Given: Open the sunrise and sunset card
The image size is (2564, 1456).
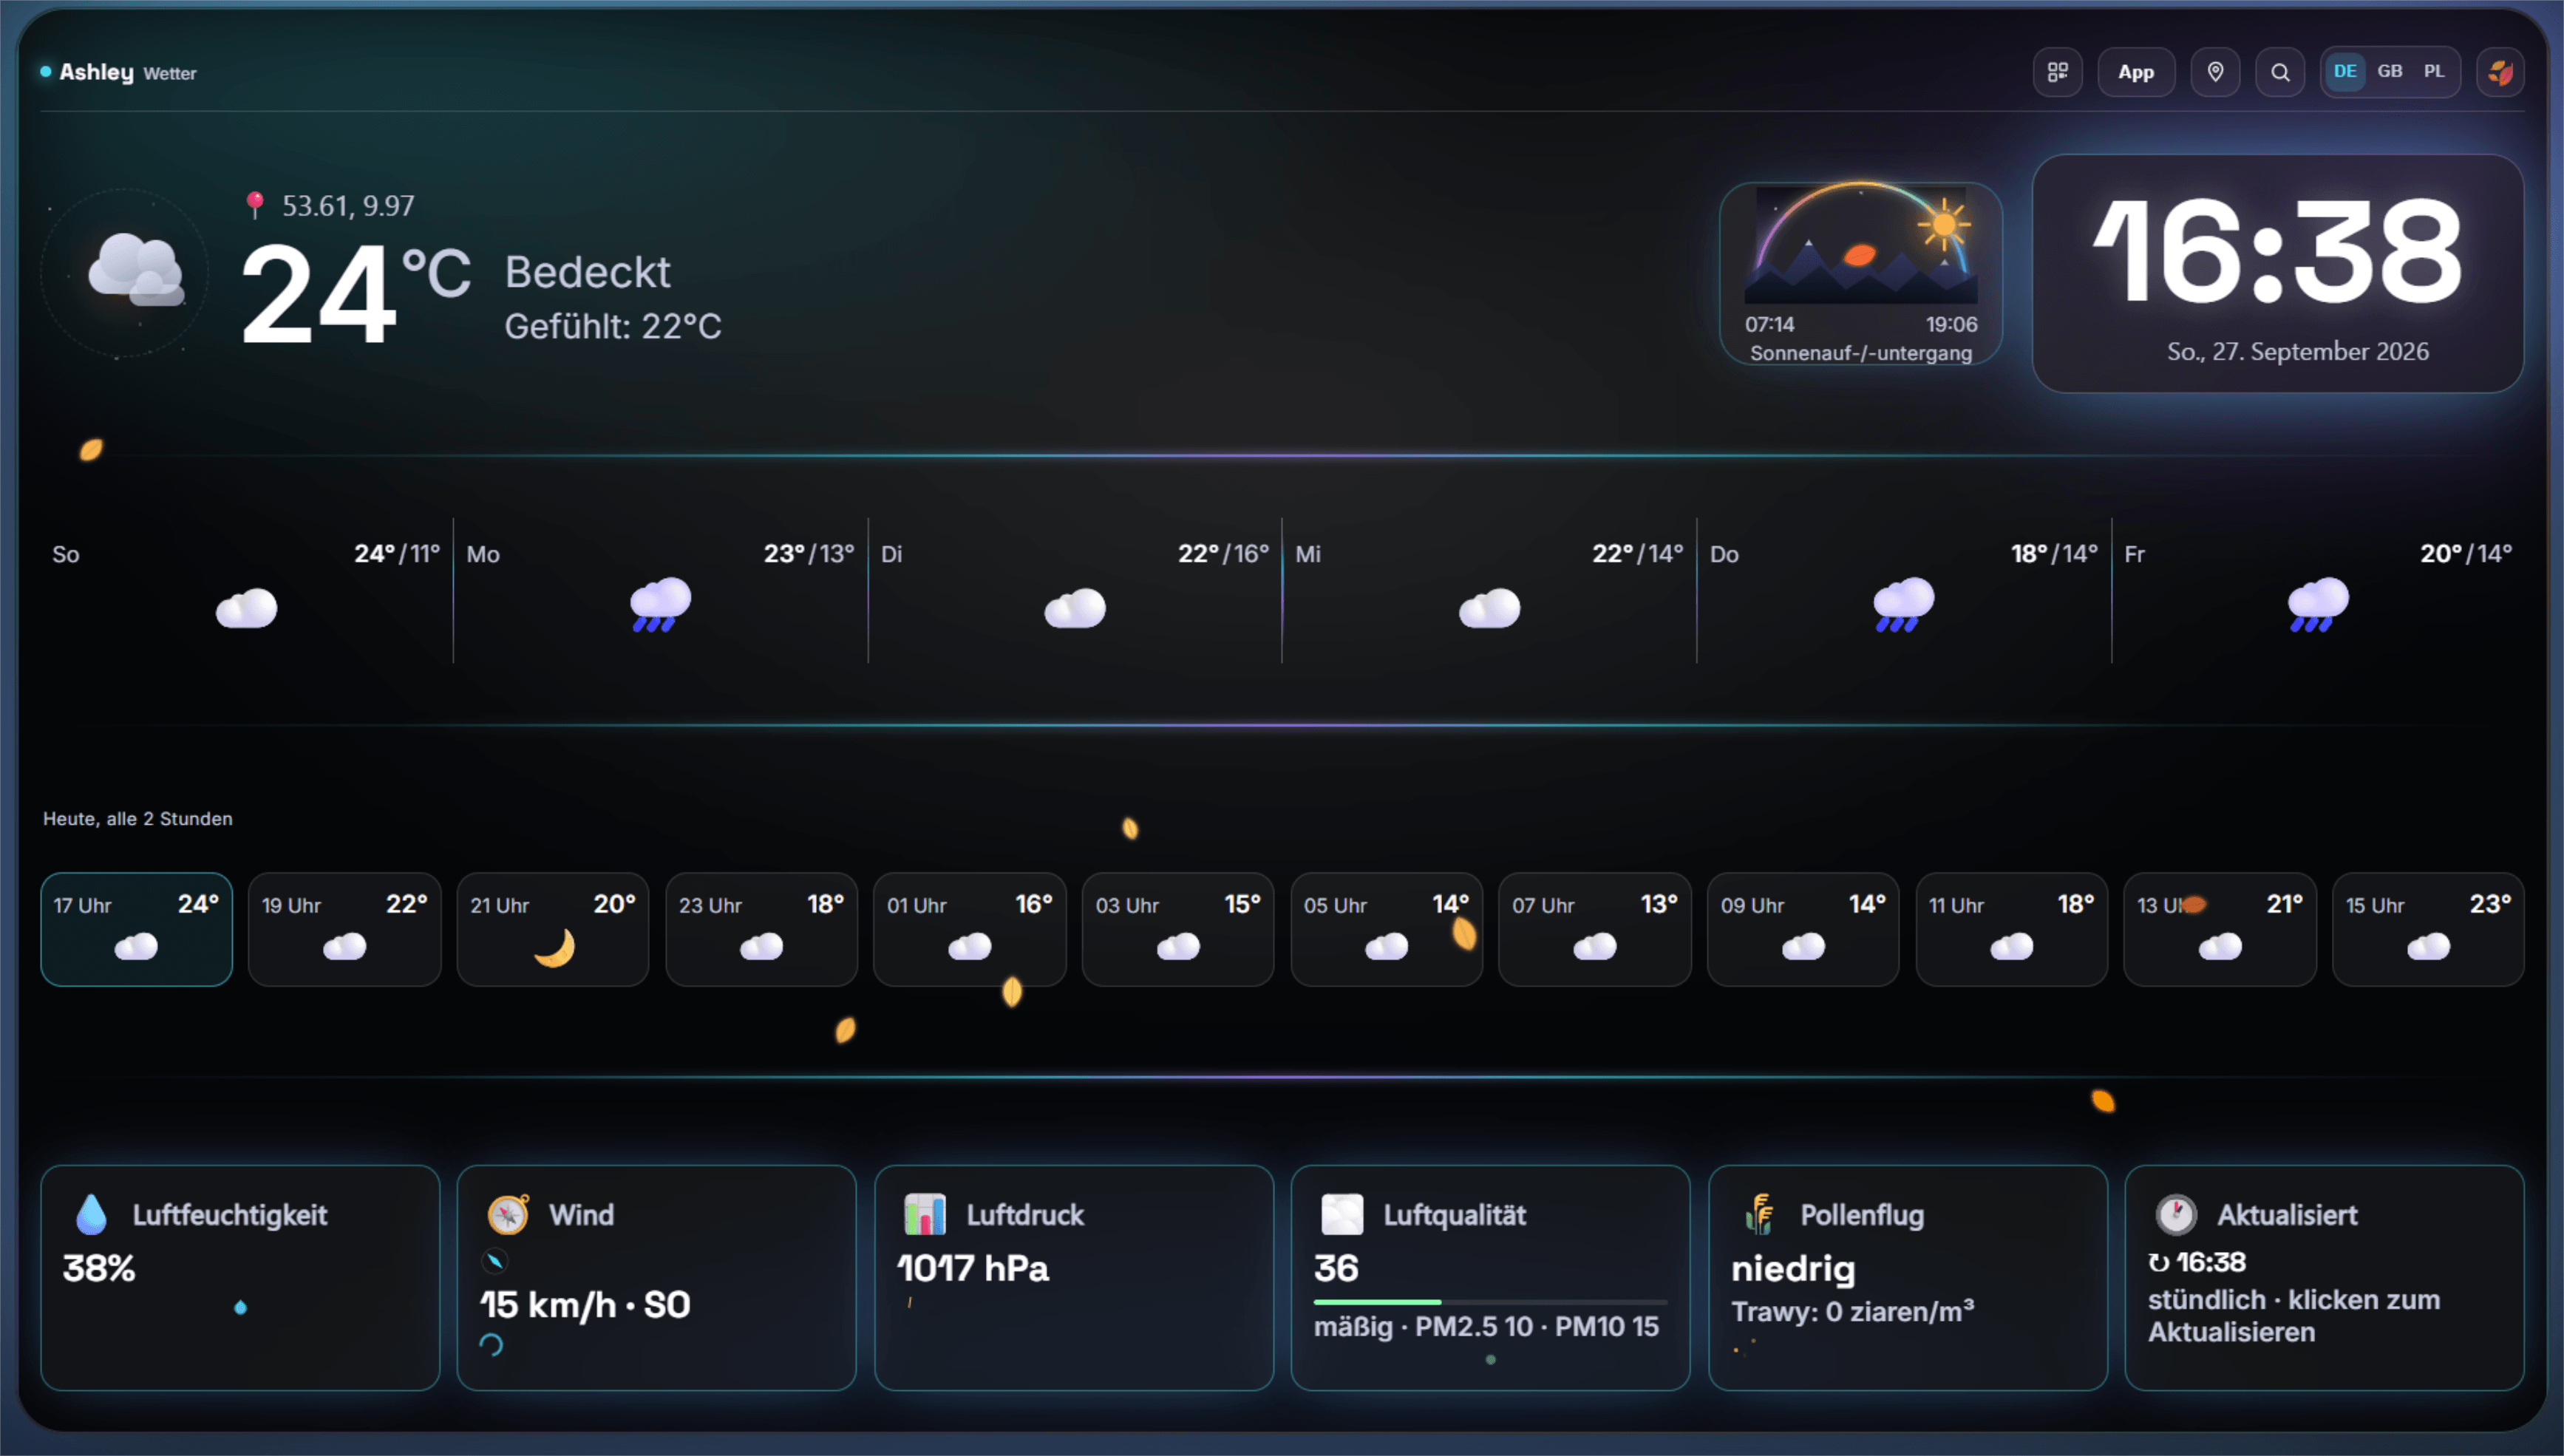Looking at the screenshot, I should [1860, 273].
